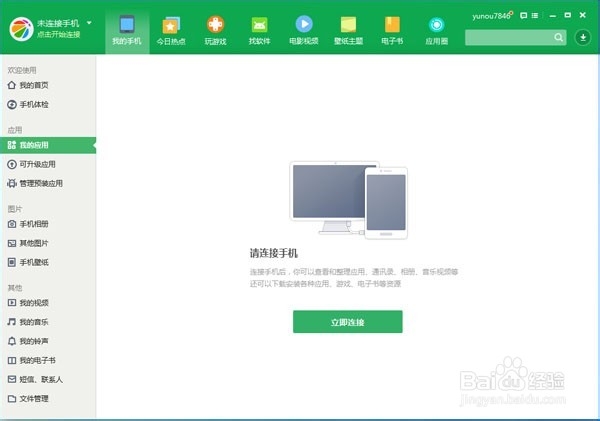600x421 pixels.
Task: Open the feedback speech bubble icon
Action: point(523,15)
